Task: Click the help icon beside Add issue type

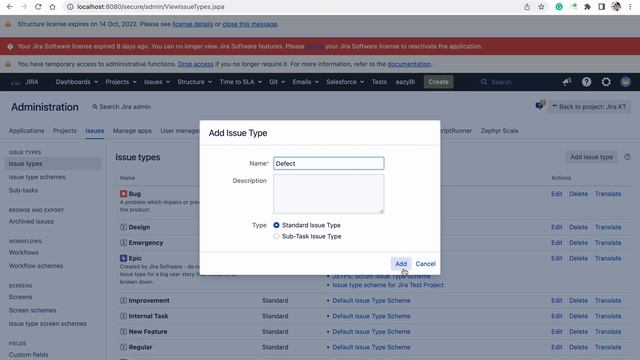Action: [627, 157]
